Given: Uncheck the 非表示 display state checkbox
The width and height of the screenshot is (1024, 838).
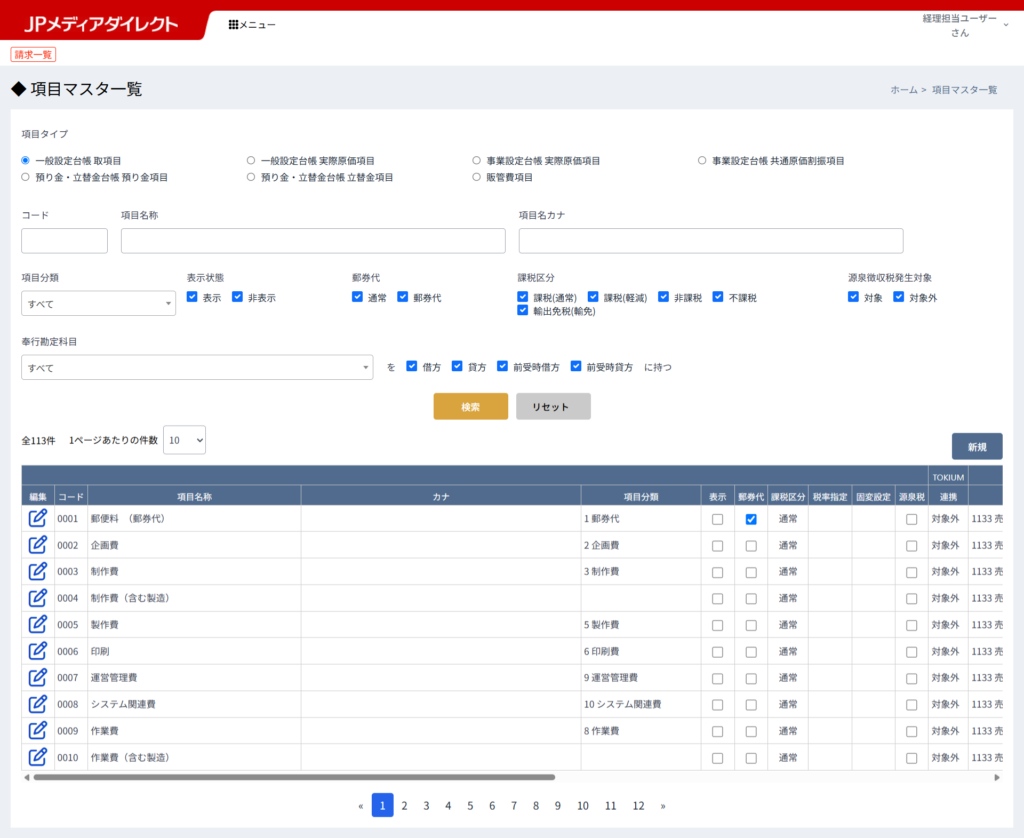Looking at the screenshot, I should pos(238,297).
